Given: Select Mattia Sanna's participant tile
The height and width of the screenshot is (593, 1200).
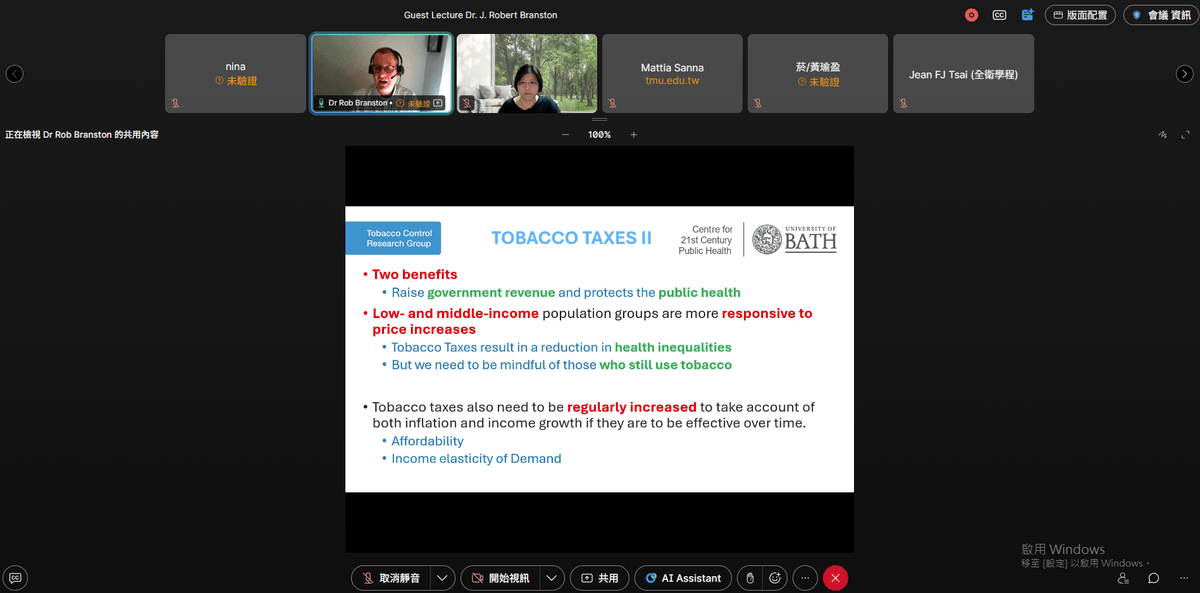Looking at the screenshot, I should (672, 73).
